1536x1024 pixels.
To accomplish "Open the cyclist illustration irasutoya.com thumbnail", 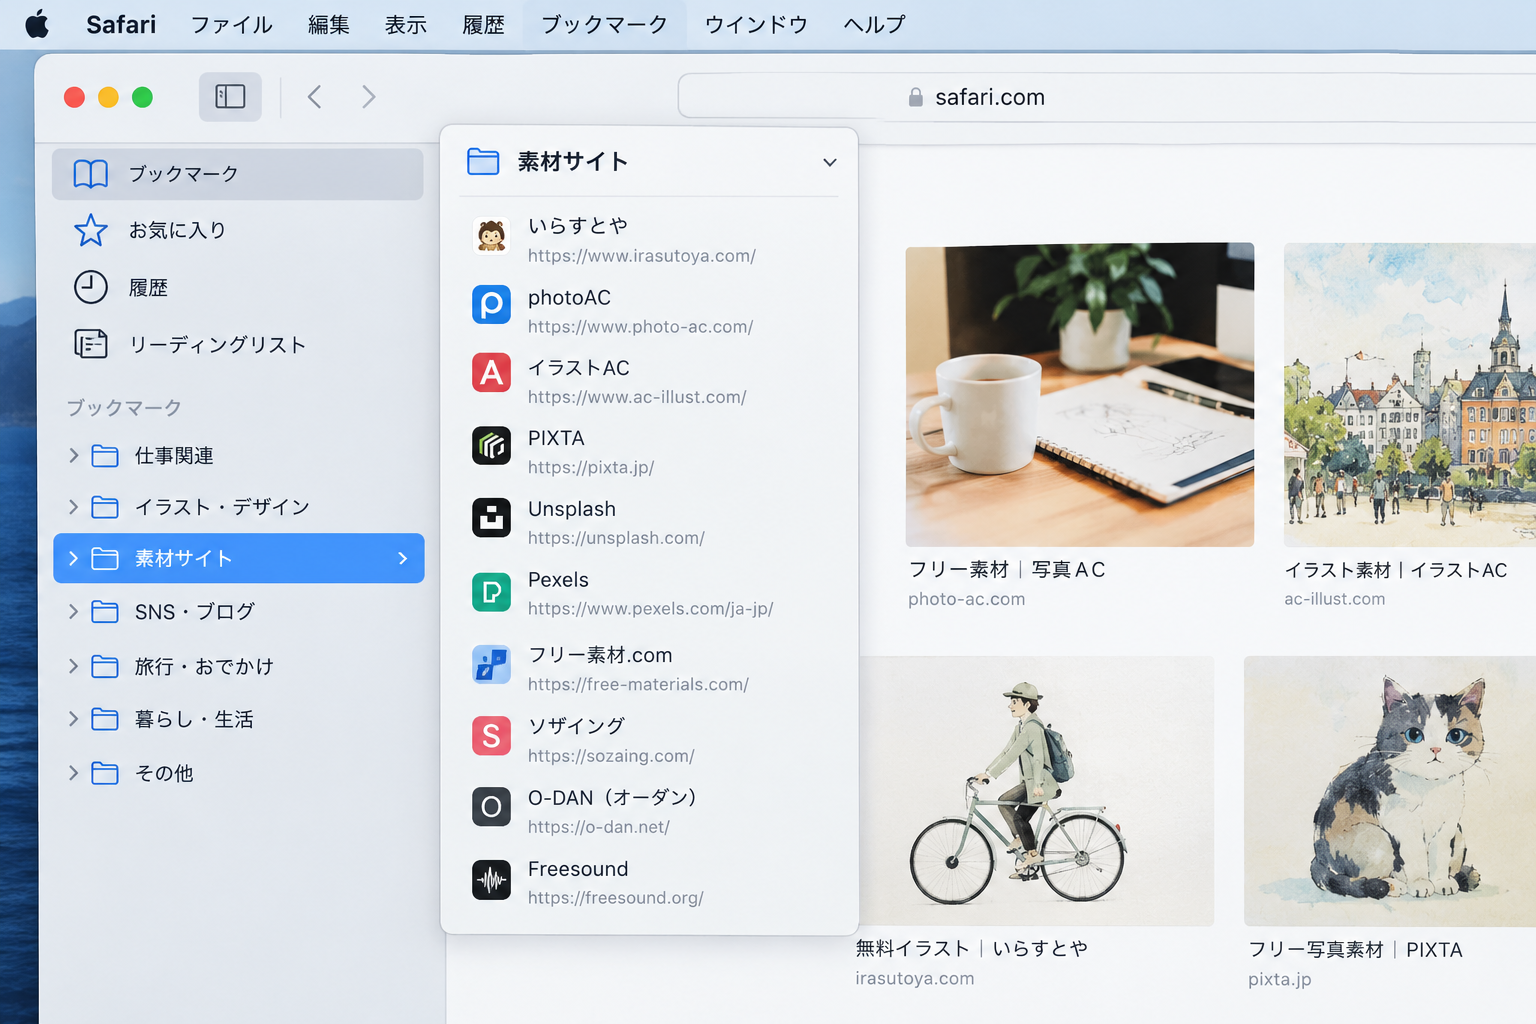I will point(1035,791).
